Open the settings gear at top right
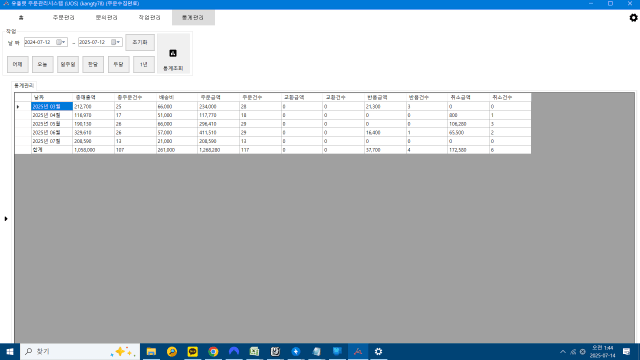Viewport: 640px width, 360px height. 633,18
